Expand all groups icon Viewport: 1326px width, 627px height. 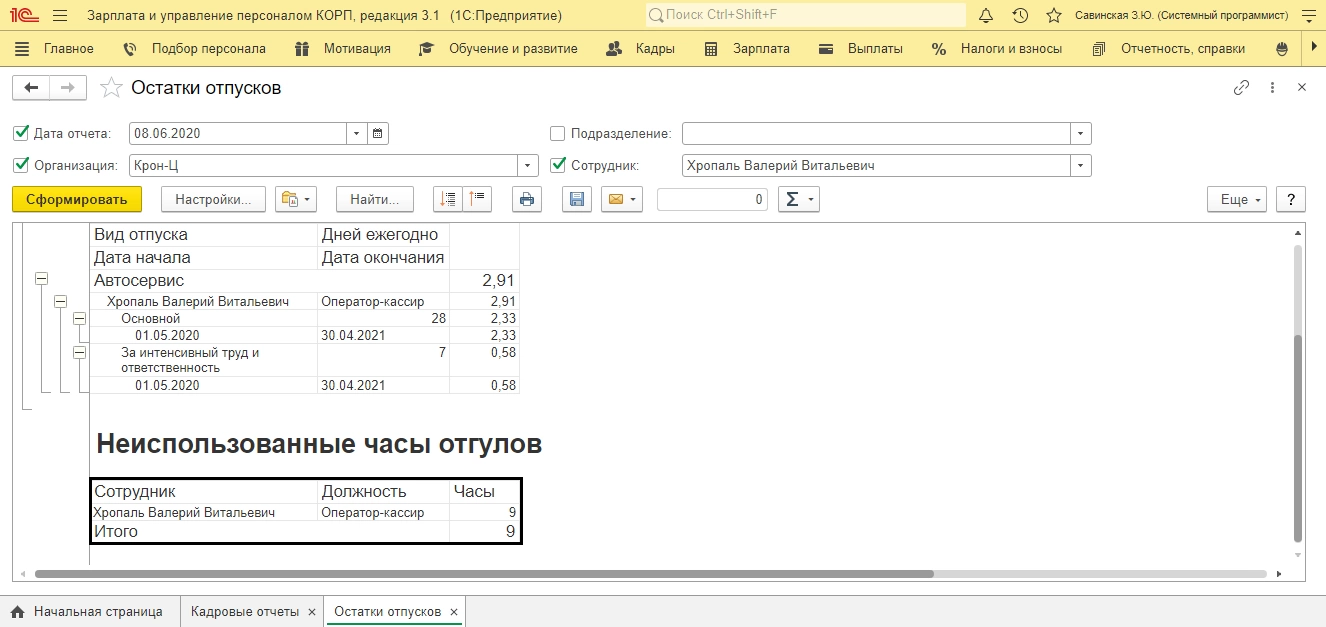coord(448,200)
